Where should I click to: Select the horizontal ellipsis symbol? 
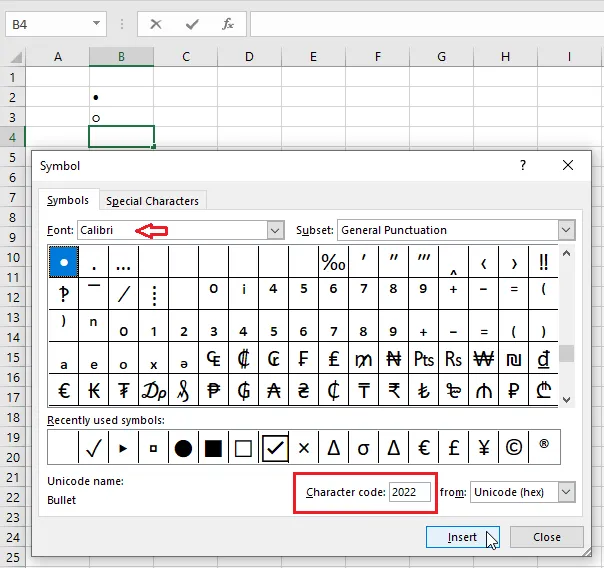[124, 262]
